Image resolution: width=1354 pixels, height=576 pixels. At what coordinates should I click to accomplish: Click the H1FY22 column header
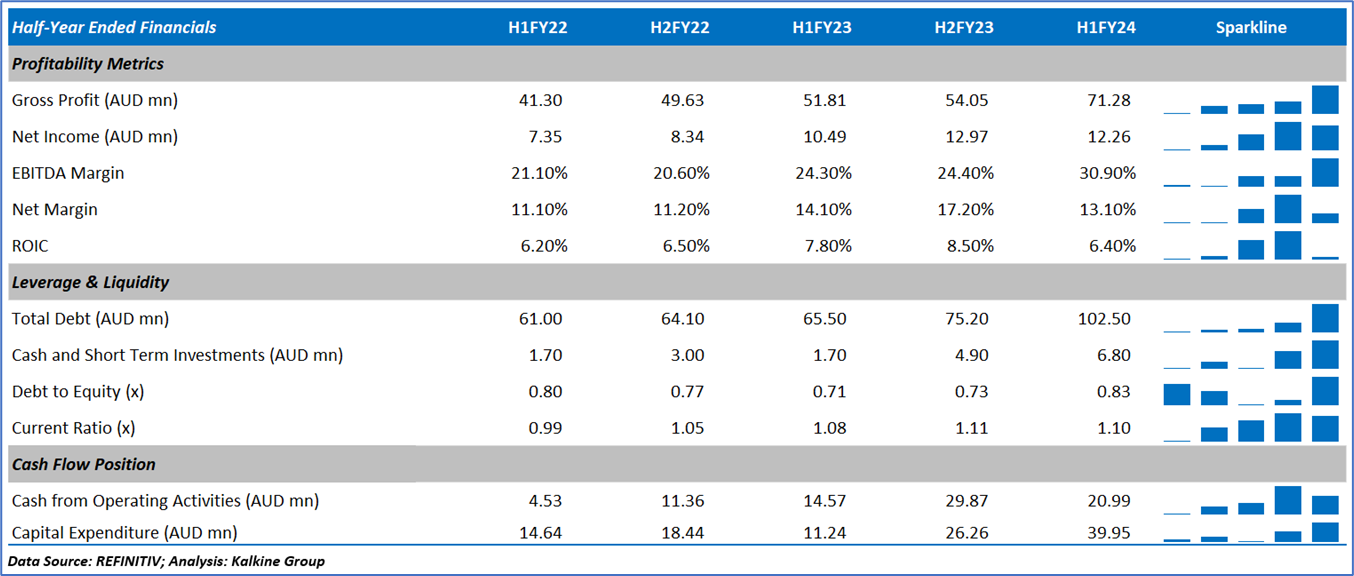(537, 28)
